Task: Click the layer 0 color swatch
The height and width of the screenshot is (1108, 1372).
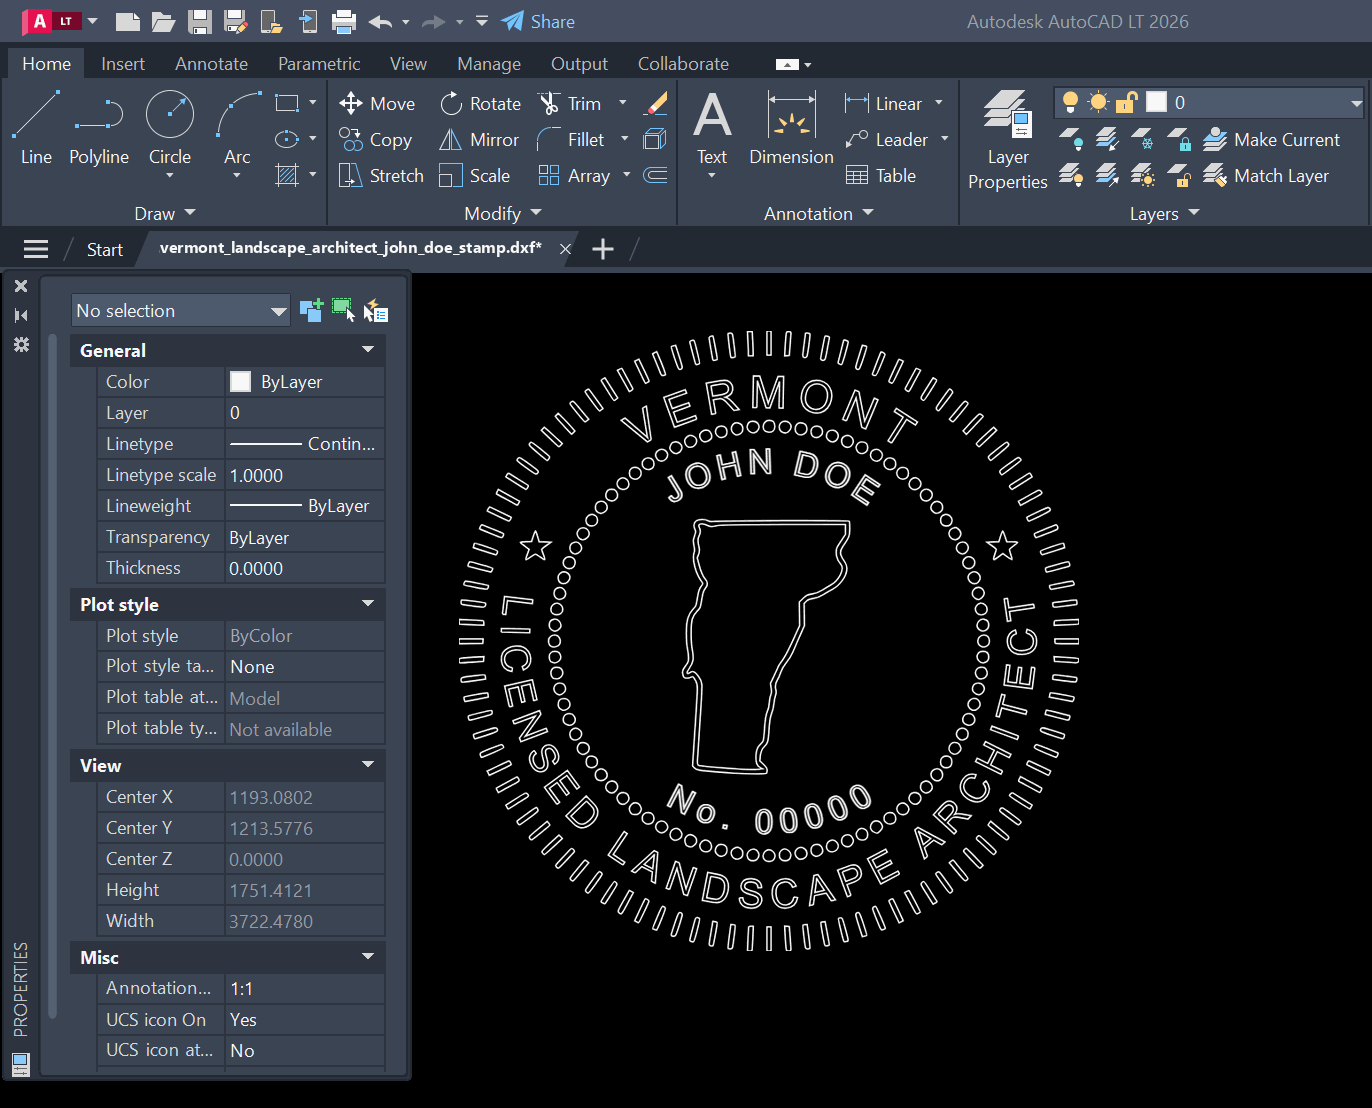Action: (x=1156, y=102)
